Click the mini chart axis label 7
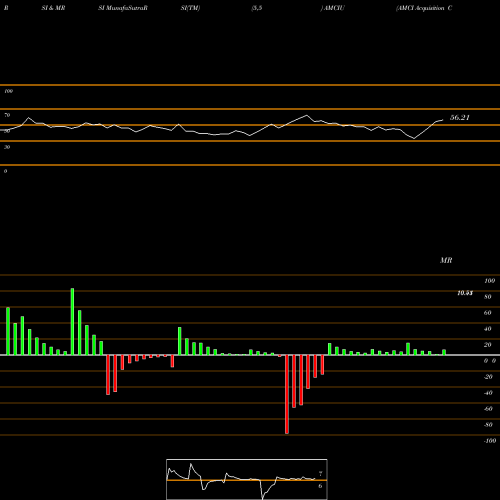The image size is (500, 500). 320,474
